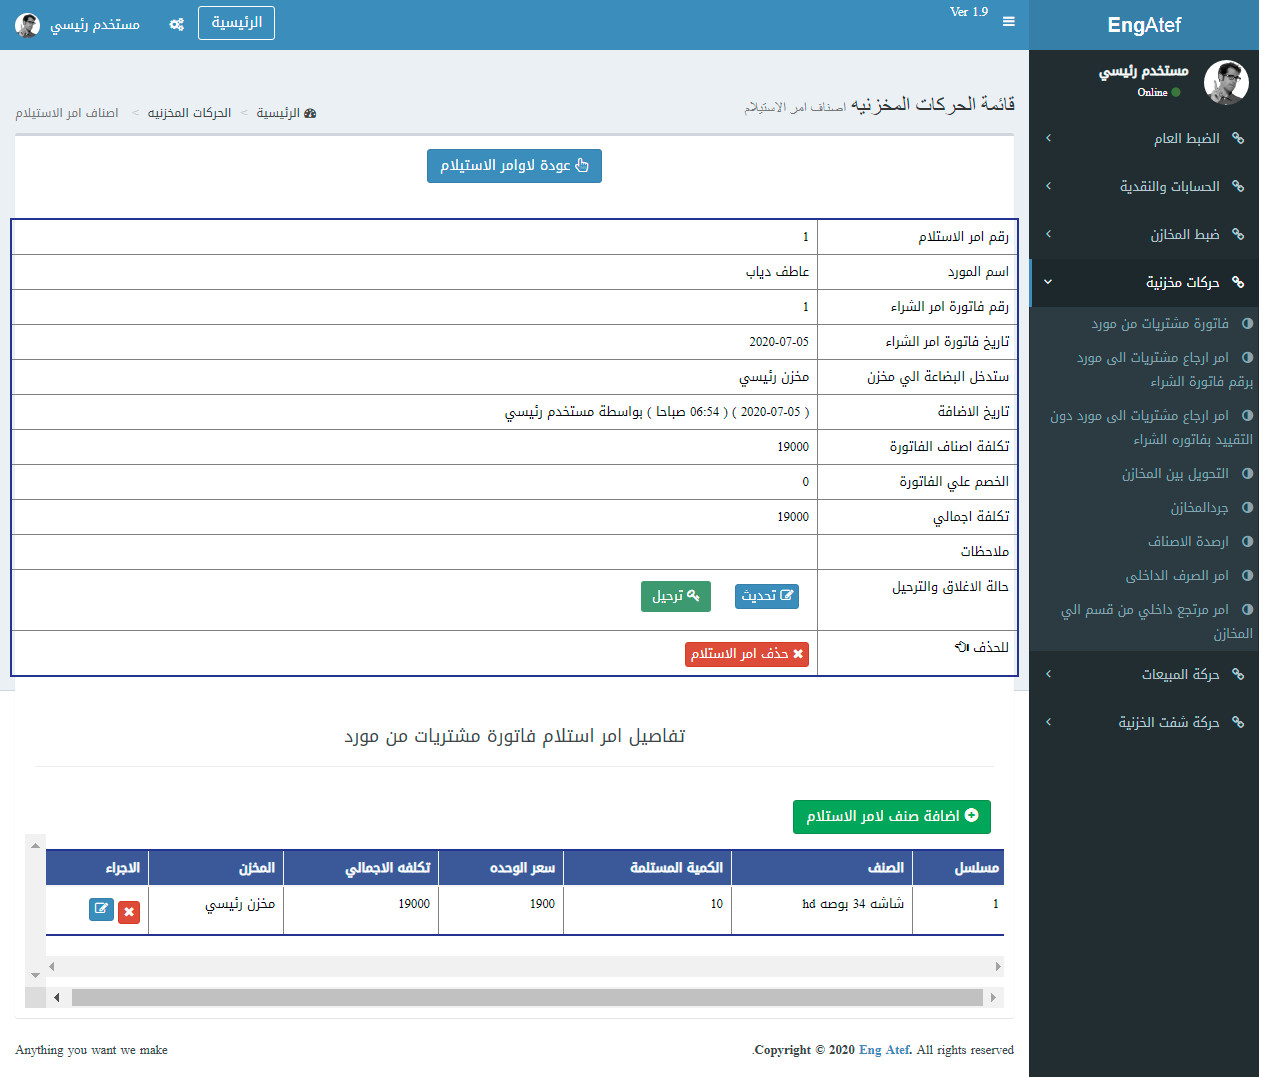Click the الرئيسية button in top header
Viewport: 1280px width, 1077px height.
[236, 23]
